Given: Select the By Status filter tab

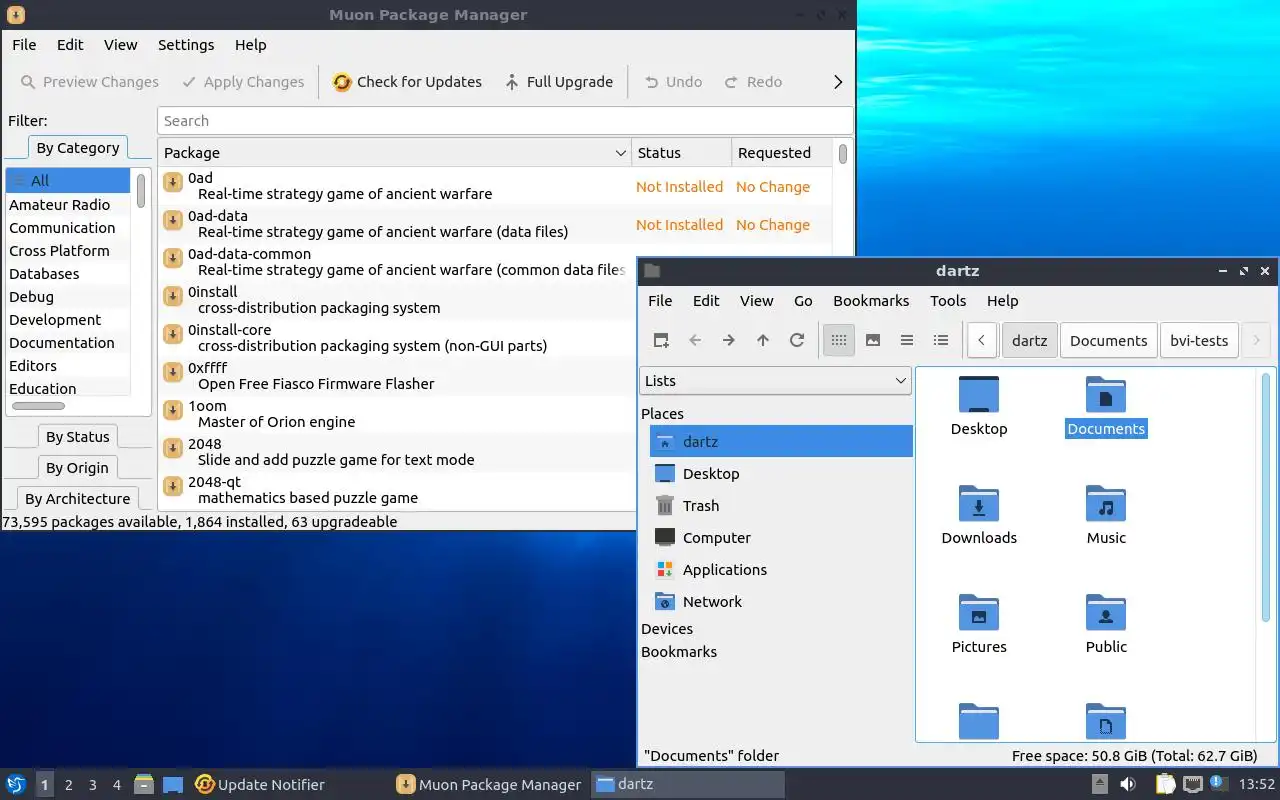Looking at the screenshot, I should pos(78,437).
